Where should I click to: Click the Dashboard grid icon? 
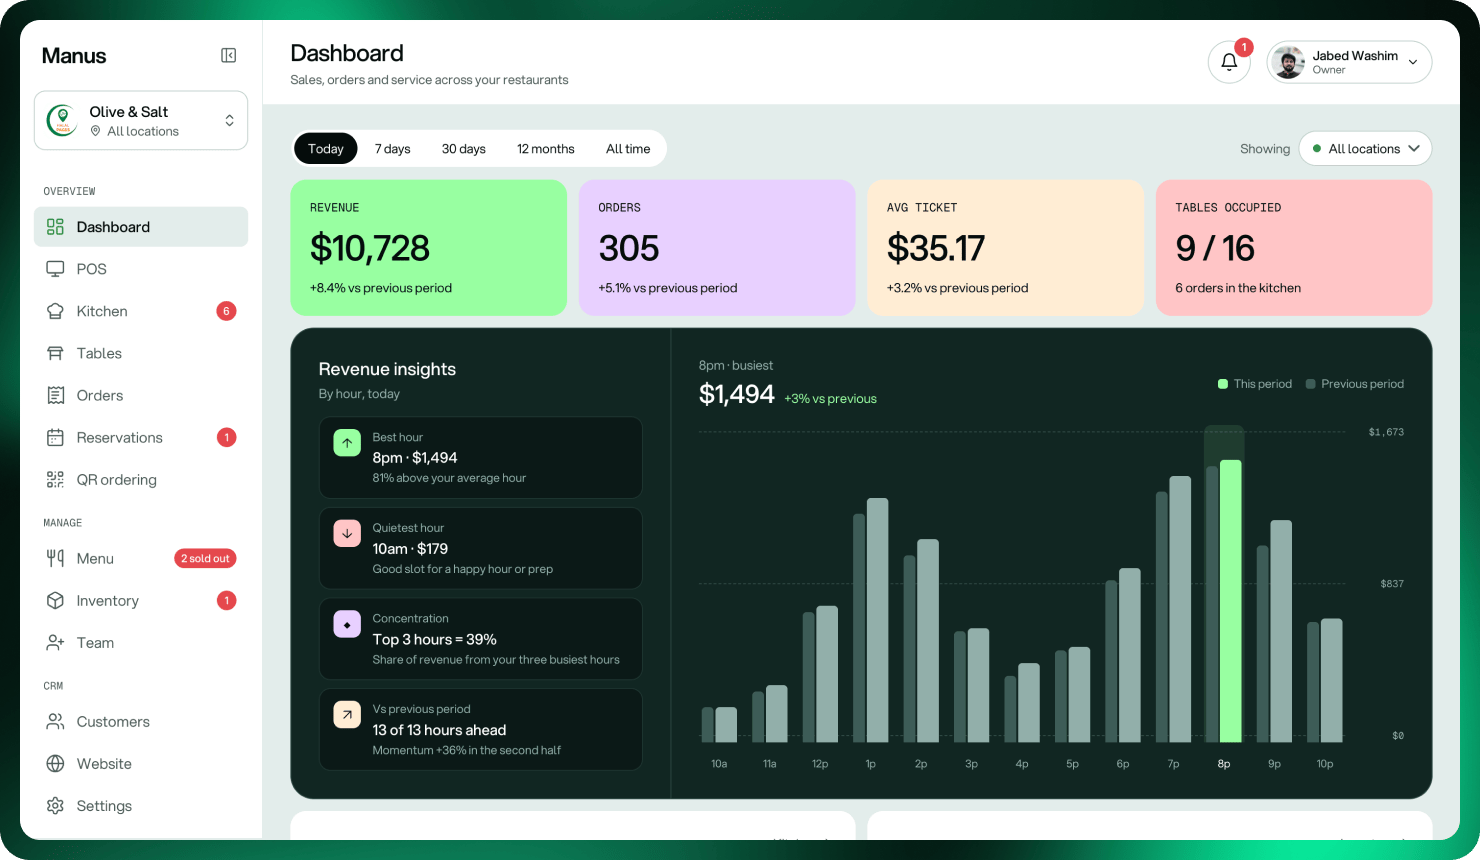55,227
